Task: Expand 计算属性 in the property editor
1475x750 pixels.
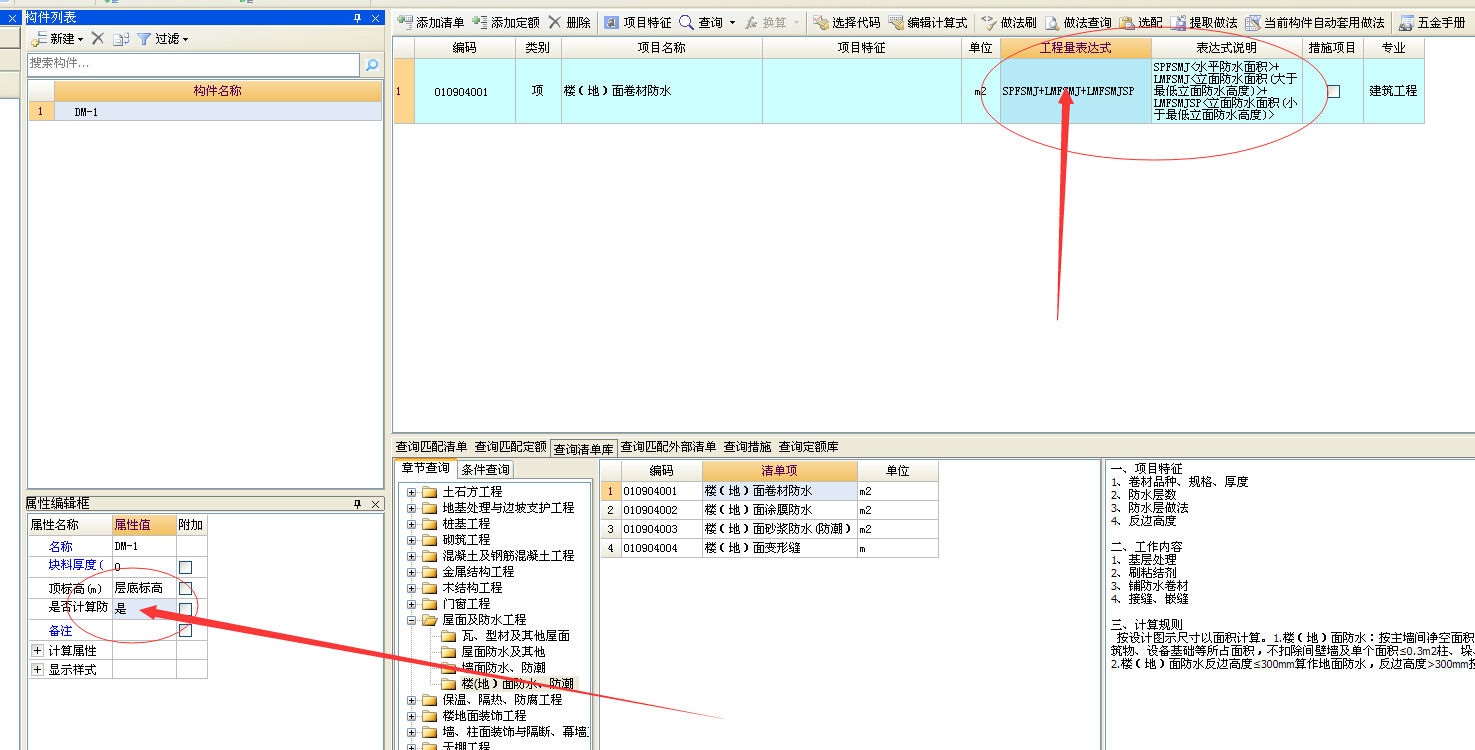Action: (x=37, y=650)
